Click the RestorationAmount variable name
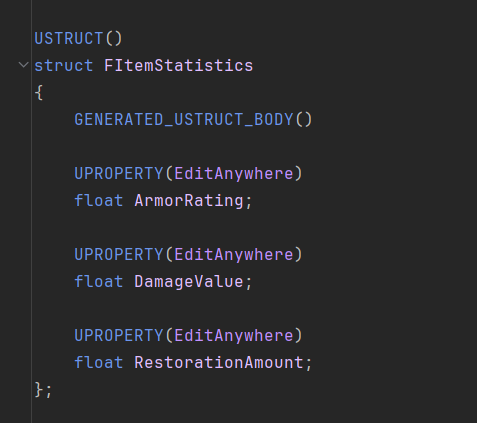Image resolution: width=477 pixels, height=423 pixels. coord(219,363)
